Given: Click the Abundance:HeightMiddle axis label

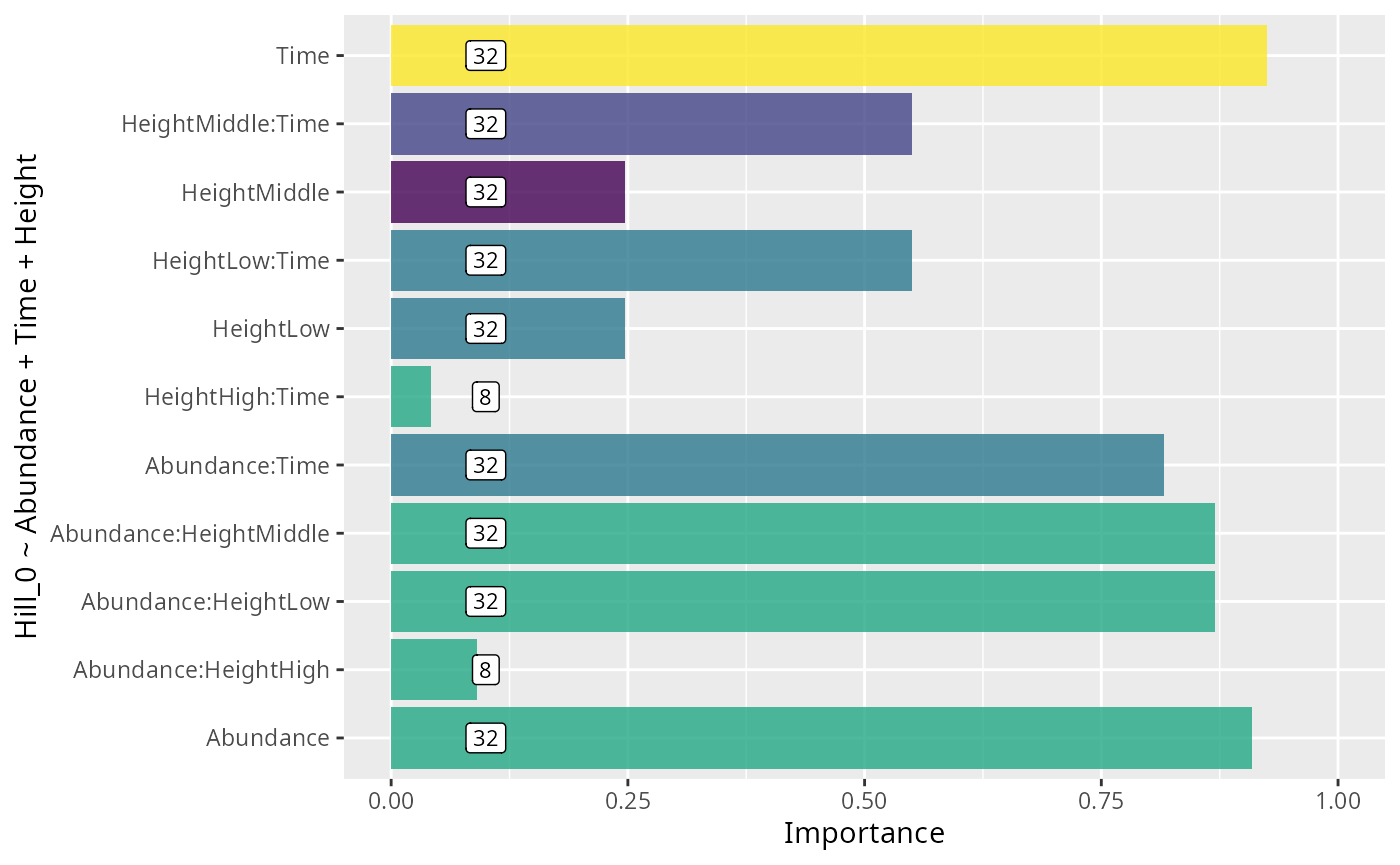Looking at the screenshot, I should pos(190,534).
